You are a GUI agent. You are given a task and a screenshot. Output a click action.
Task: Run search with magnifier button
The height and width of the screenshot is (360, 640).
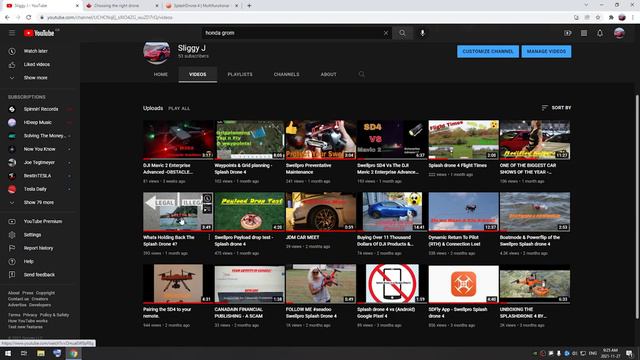click(x=402, y=33)
